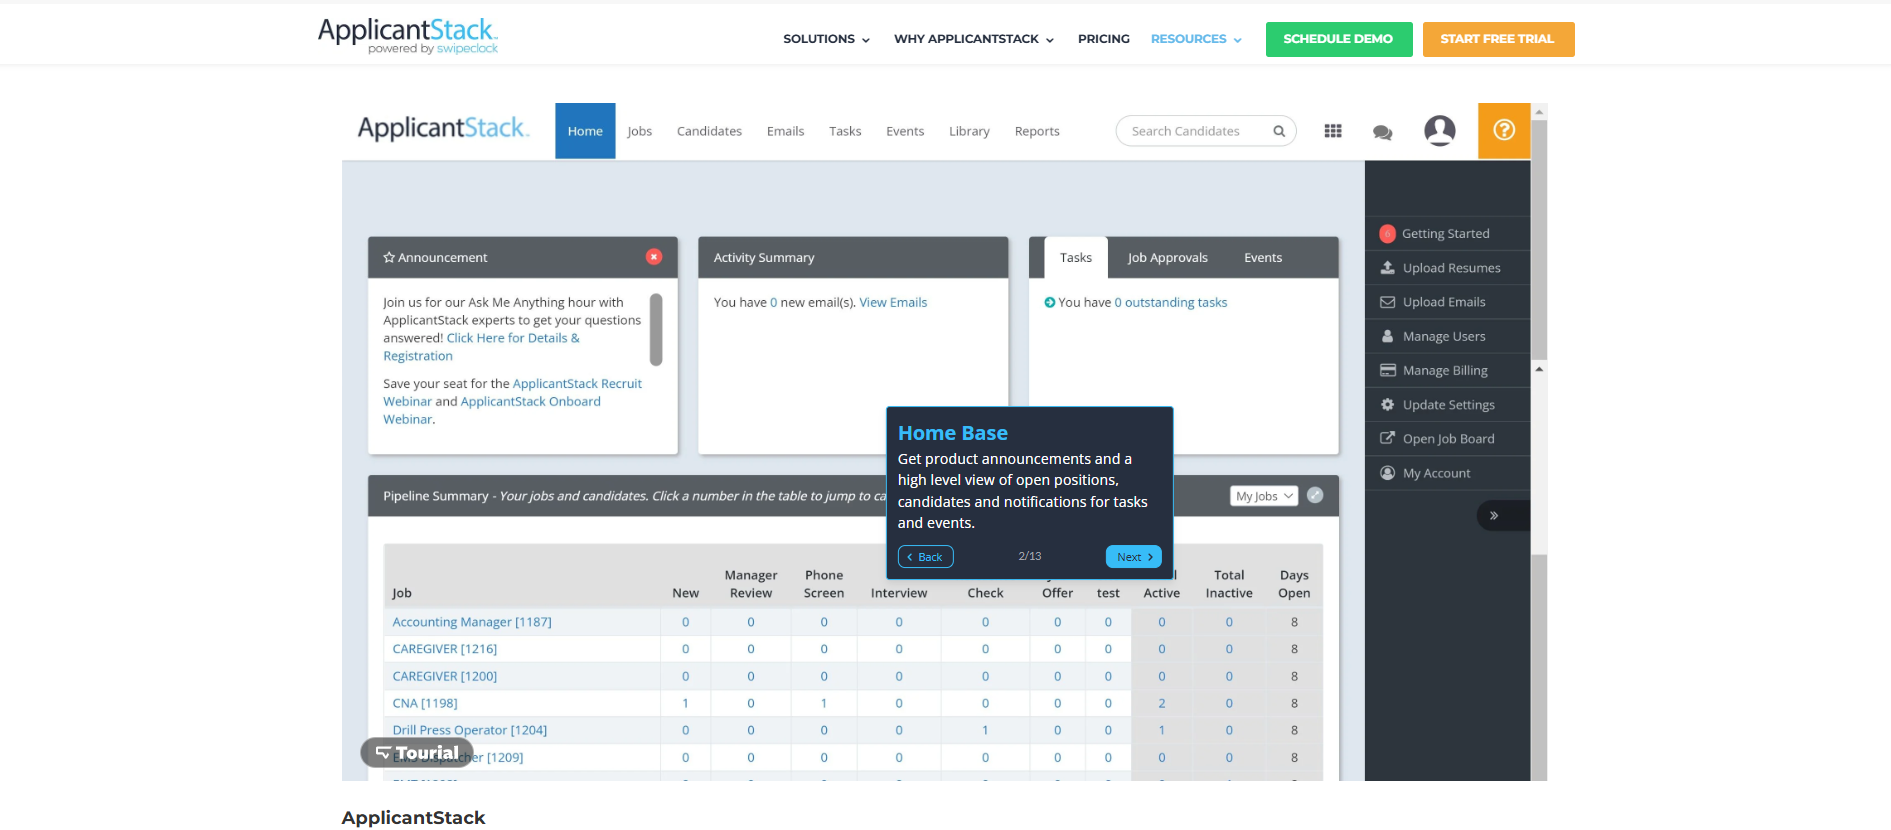Open the Jobs tab
Image resolution: width=1891 pixels, height=830 pixels.
click(640, 131)
